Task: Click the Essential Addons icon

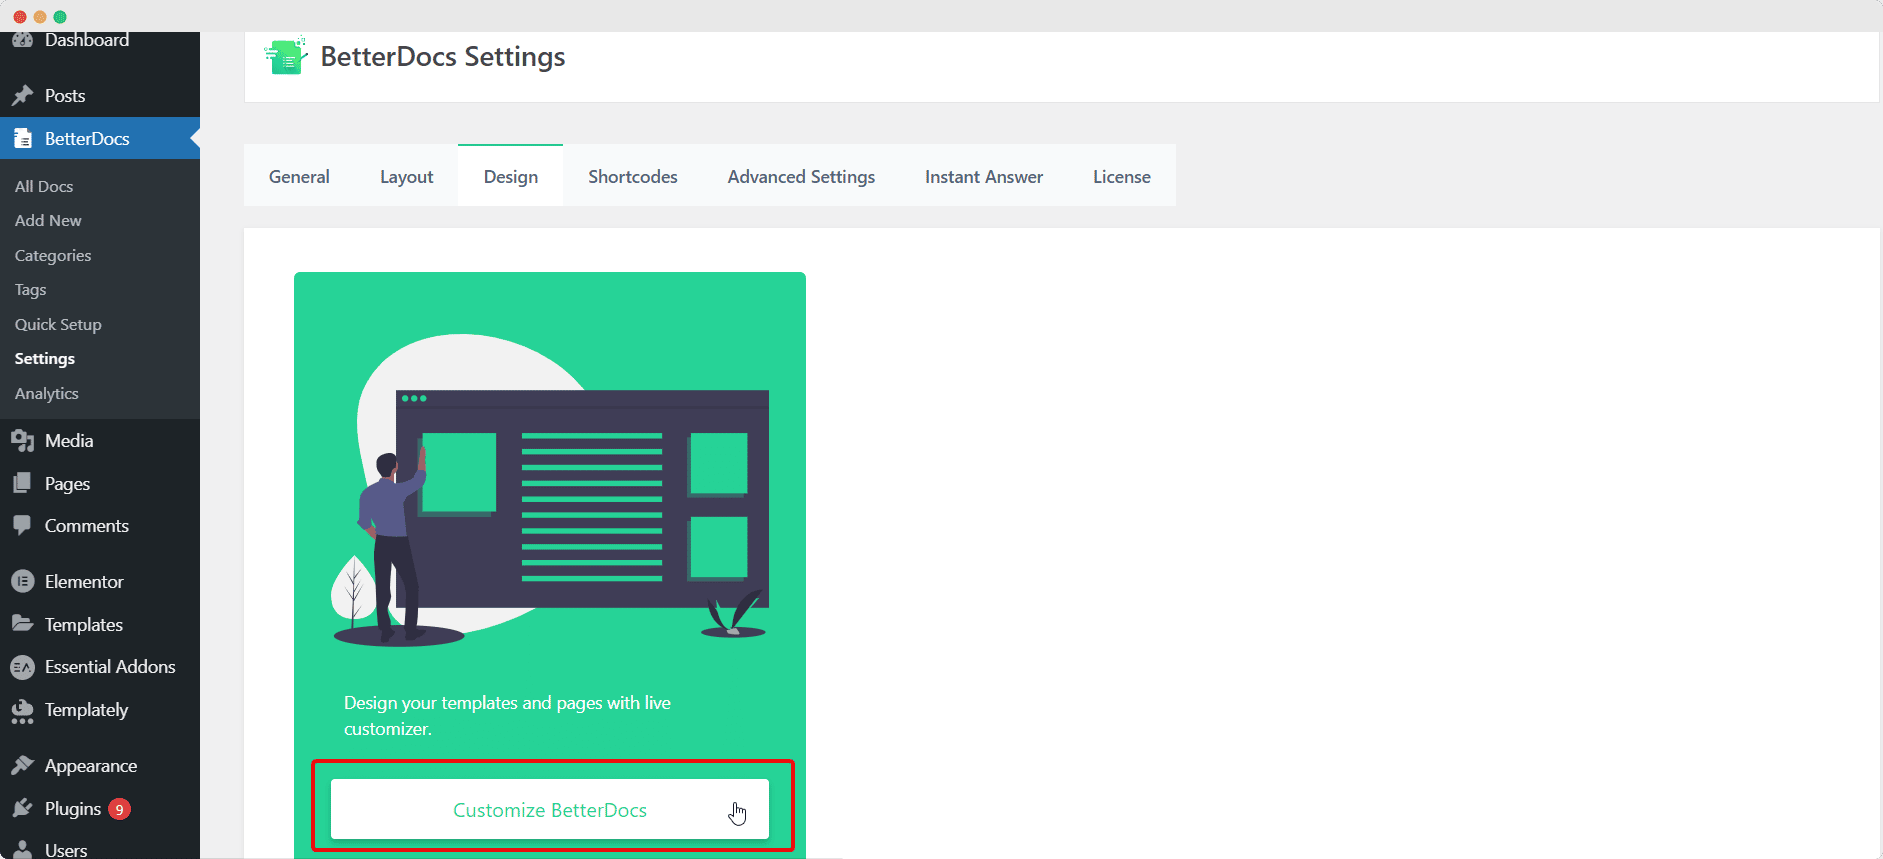Action: pos(22,667)
